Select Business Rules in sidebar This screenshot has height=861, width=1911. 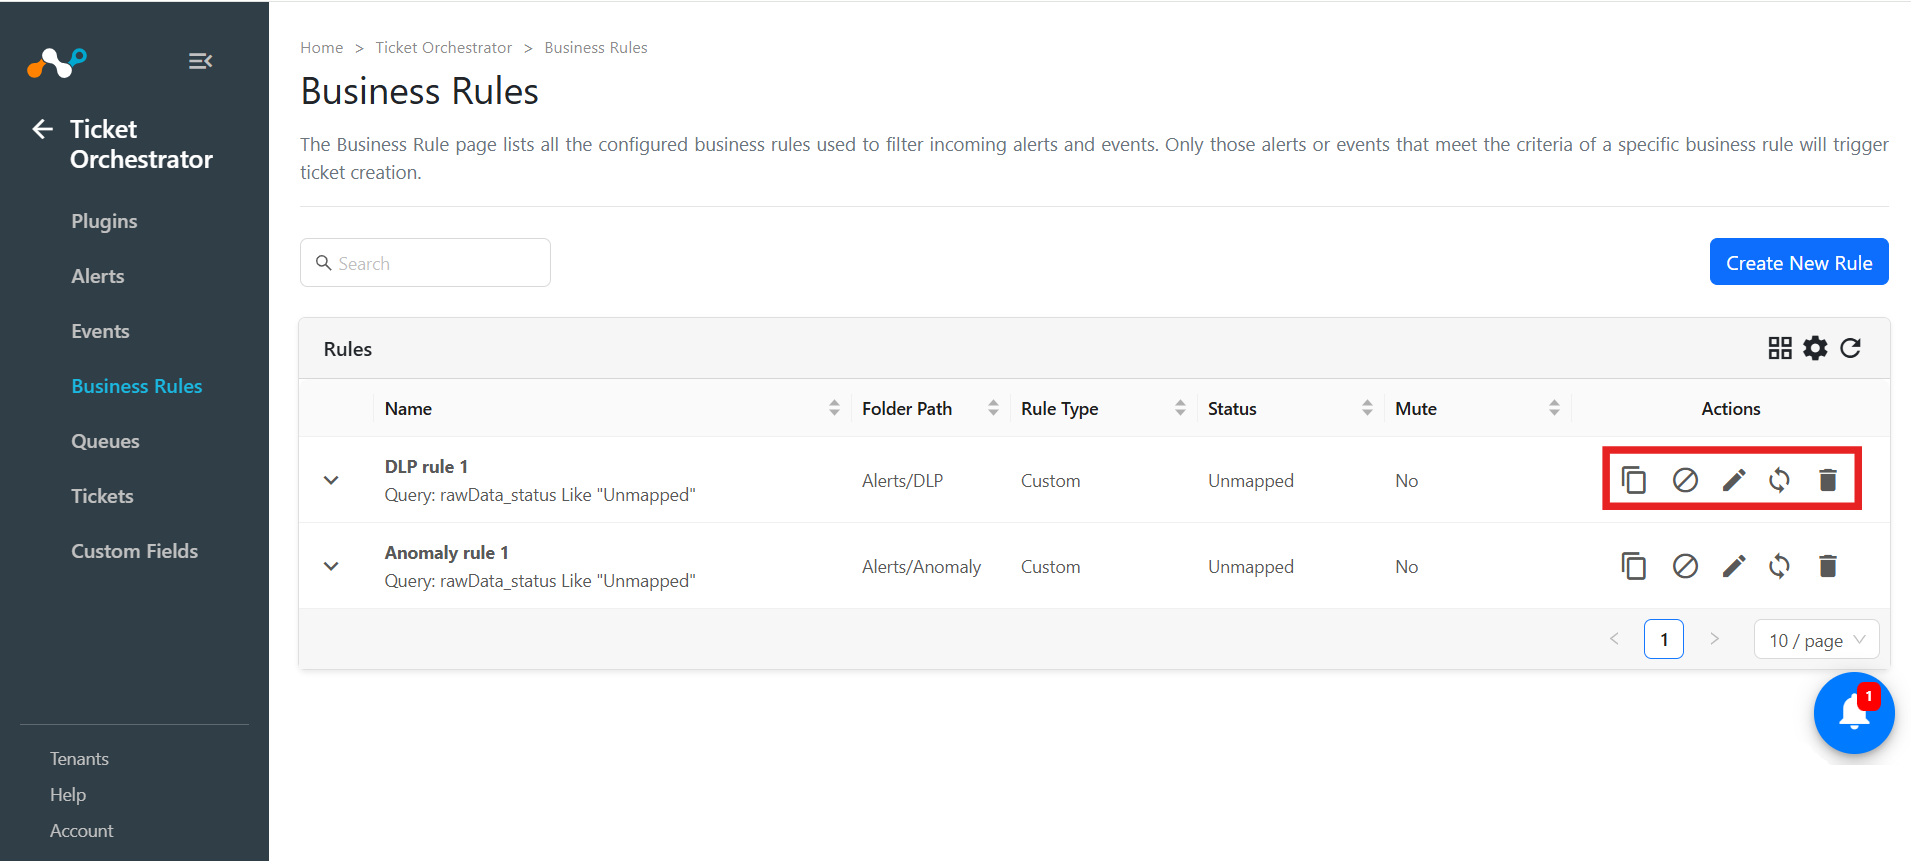pyautogui.click(x=137, y=386)
